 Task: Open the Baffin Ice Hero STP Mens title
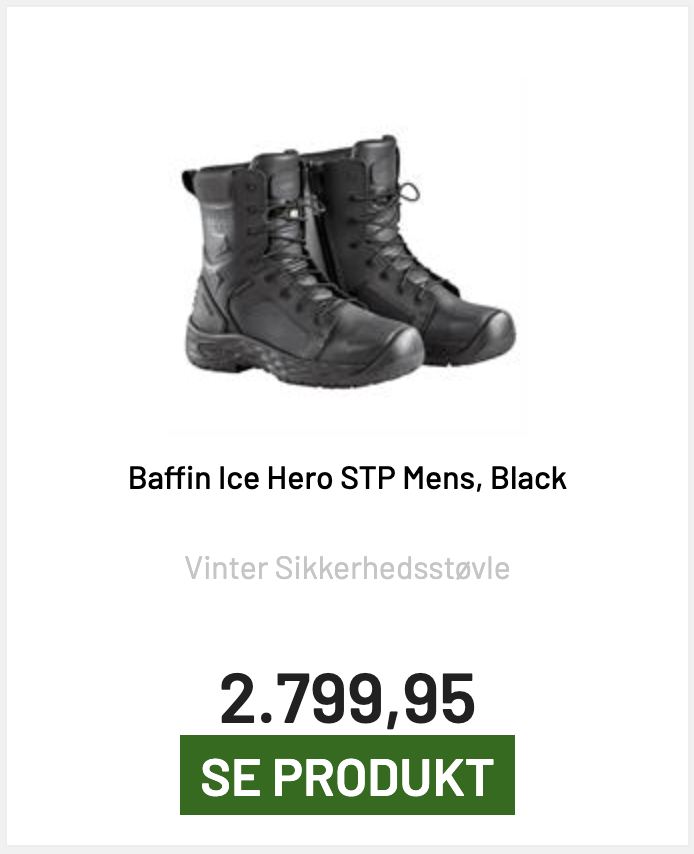click(x=347, y=478)
